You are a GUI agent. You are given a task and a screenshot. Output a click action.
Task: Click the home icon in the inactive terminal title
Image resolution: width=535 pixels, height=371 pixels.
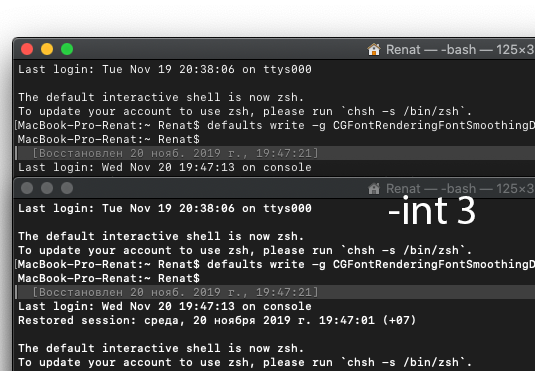click(374, 188)
